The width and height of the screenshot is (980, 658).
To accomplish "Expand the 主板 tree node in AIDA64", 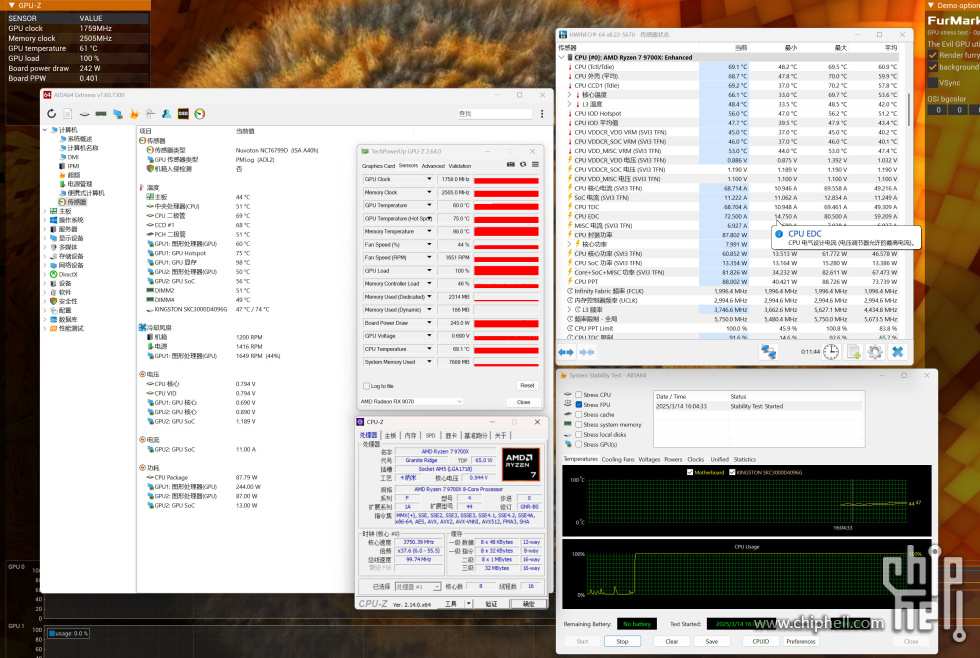I will 45,211.
